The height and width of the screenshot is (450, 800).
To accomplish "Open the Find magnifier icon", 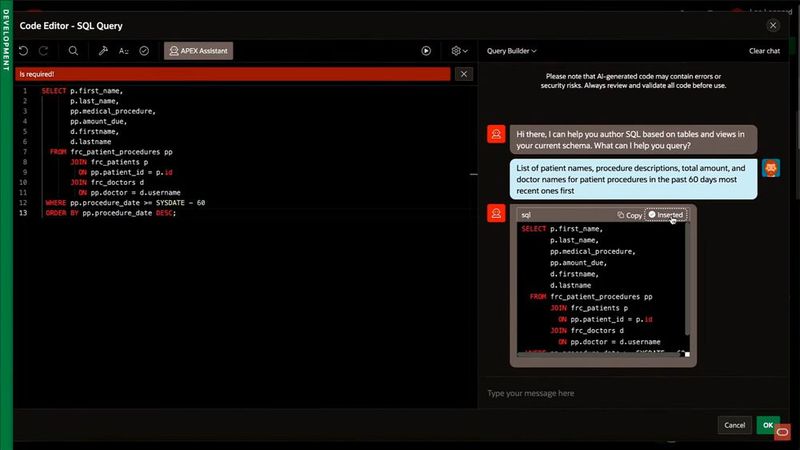I will [x=73, y=51].
